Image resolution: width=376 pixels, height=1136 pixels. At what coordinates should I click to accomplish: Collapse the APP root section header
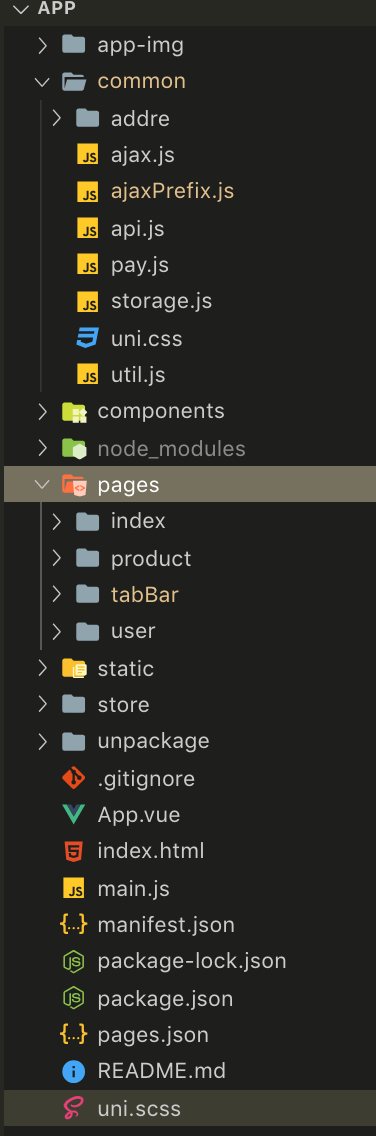188,9
